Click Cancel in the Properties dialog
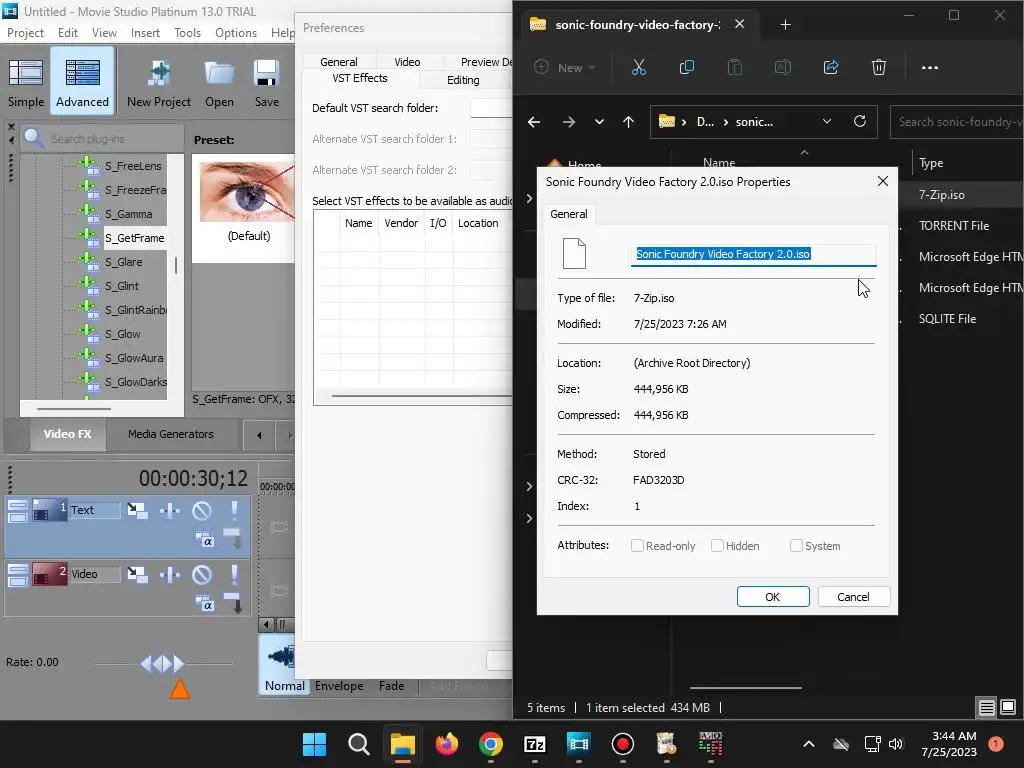This screenshot has width=1024, height=768. click(853, 596)
